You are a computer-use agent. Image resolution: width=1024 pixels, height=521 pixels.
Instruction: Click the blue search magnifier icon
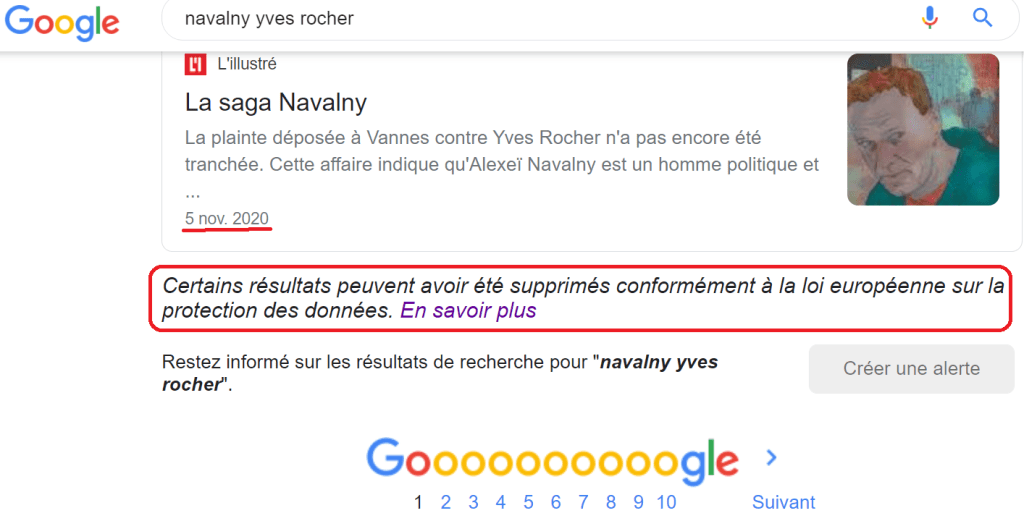pyautogui.click(x=982, y=18)
